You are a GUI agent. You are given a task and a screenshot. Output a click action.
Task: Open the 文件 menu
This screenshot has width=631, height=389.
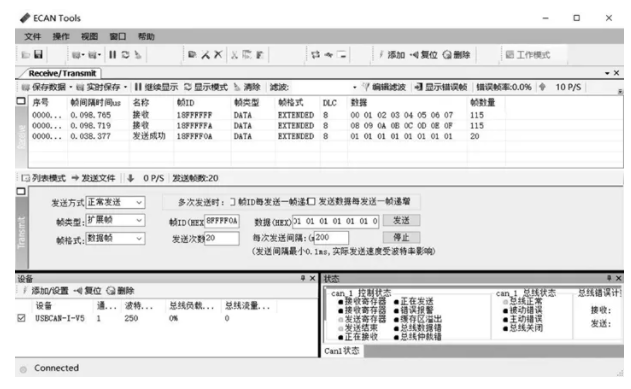pos(33,37)
